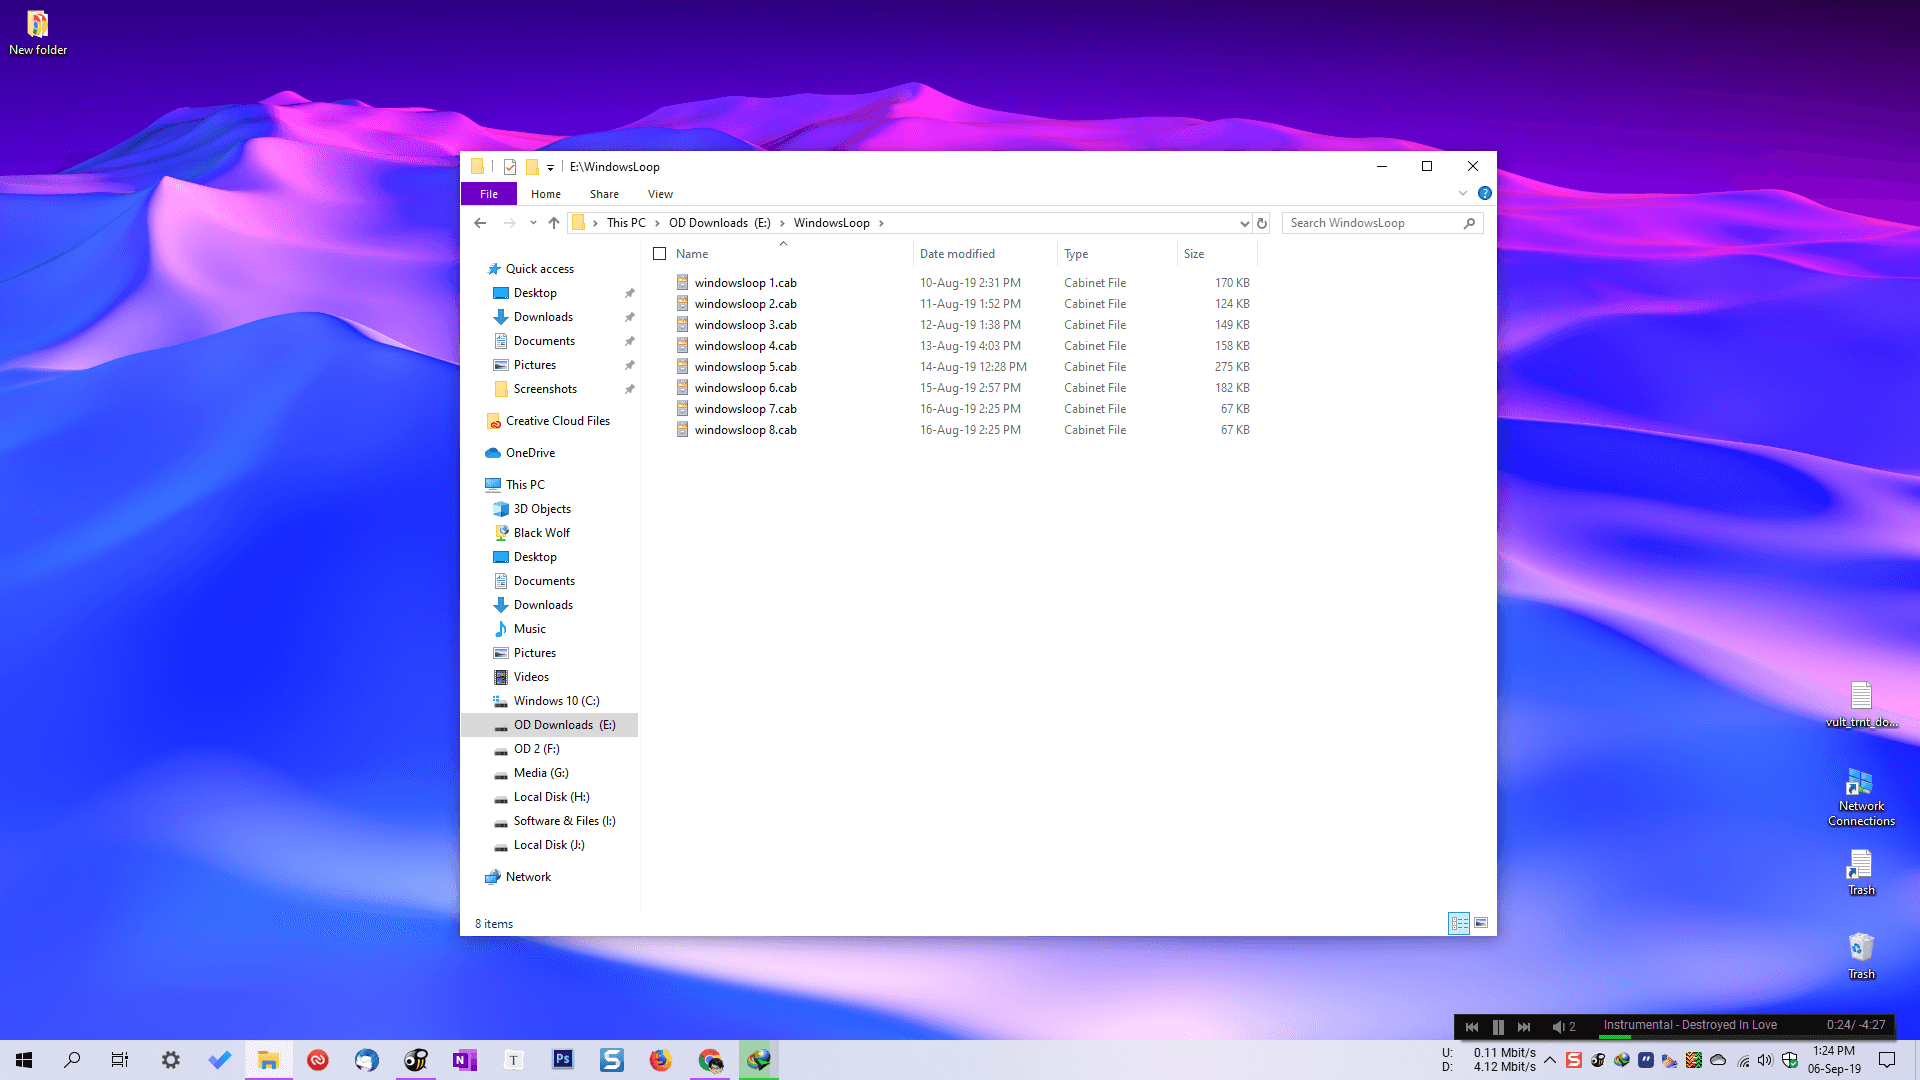Pause the music player track
1920x1080 pixels.
click(1498, 1026)
